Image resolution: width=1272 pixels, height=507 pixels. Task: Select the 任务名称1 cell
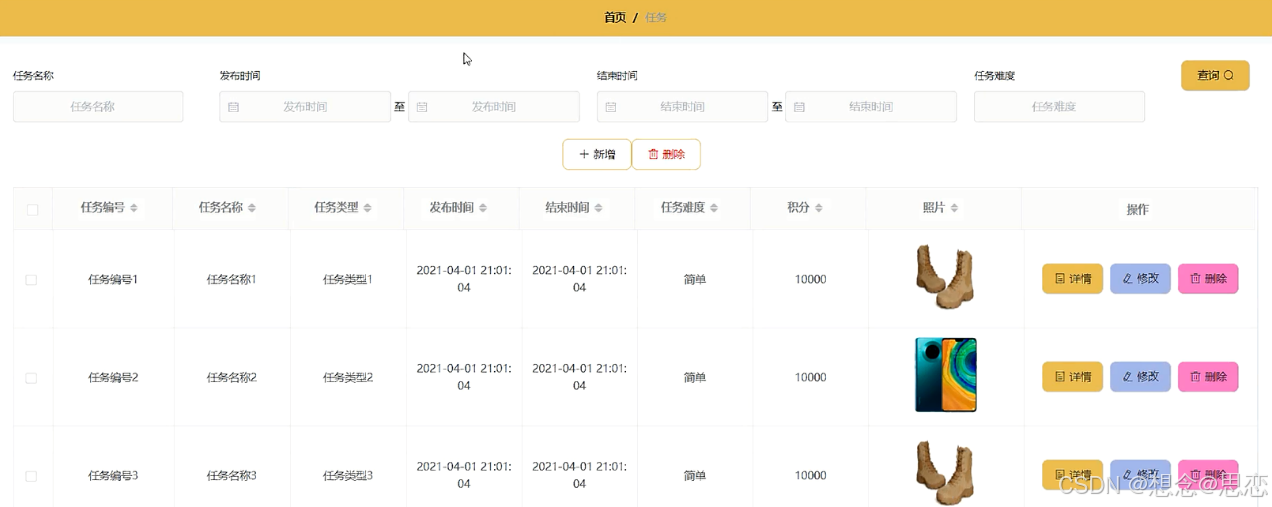coord(232,280)
